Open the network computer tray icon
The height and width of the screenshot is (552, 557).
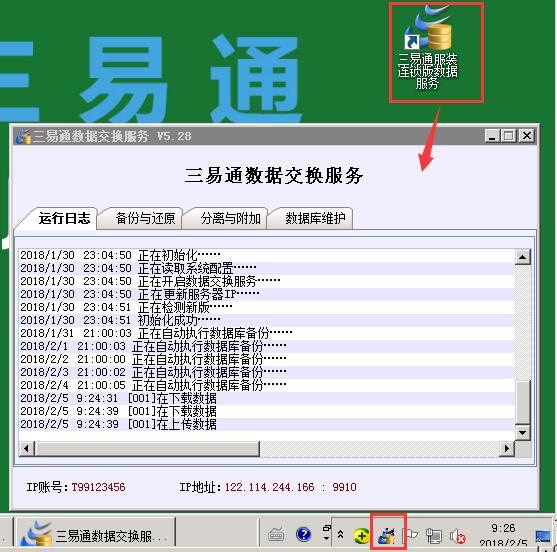pos(434,536)
